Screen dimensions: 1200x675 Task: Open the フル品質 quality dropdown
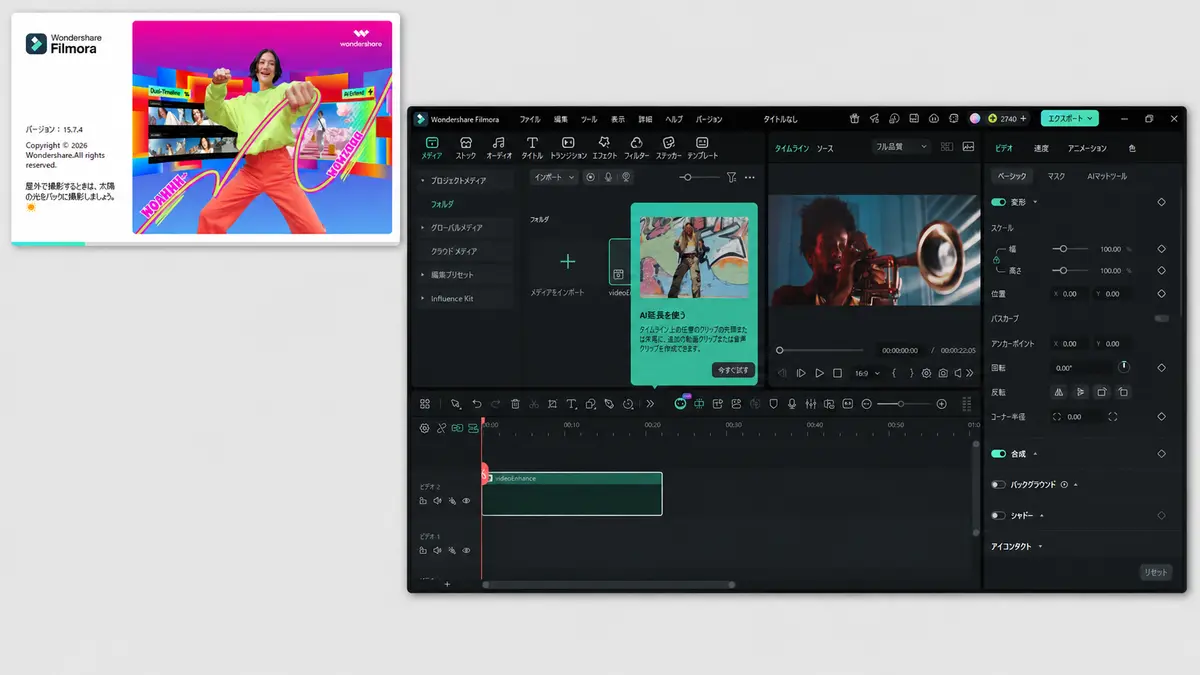point(900,146)
